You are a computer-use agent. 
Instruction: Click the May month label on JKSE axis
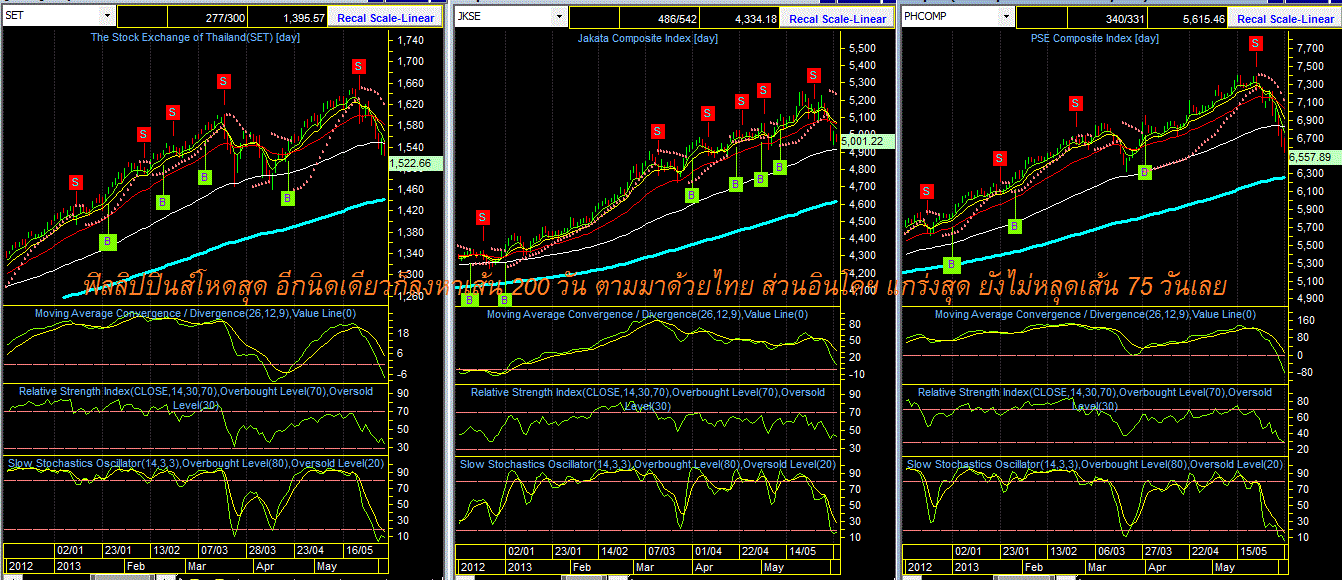pyautogui.click(x=773, y=566)
